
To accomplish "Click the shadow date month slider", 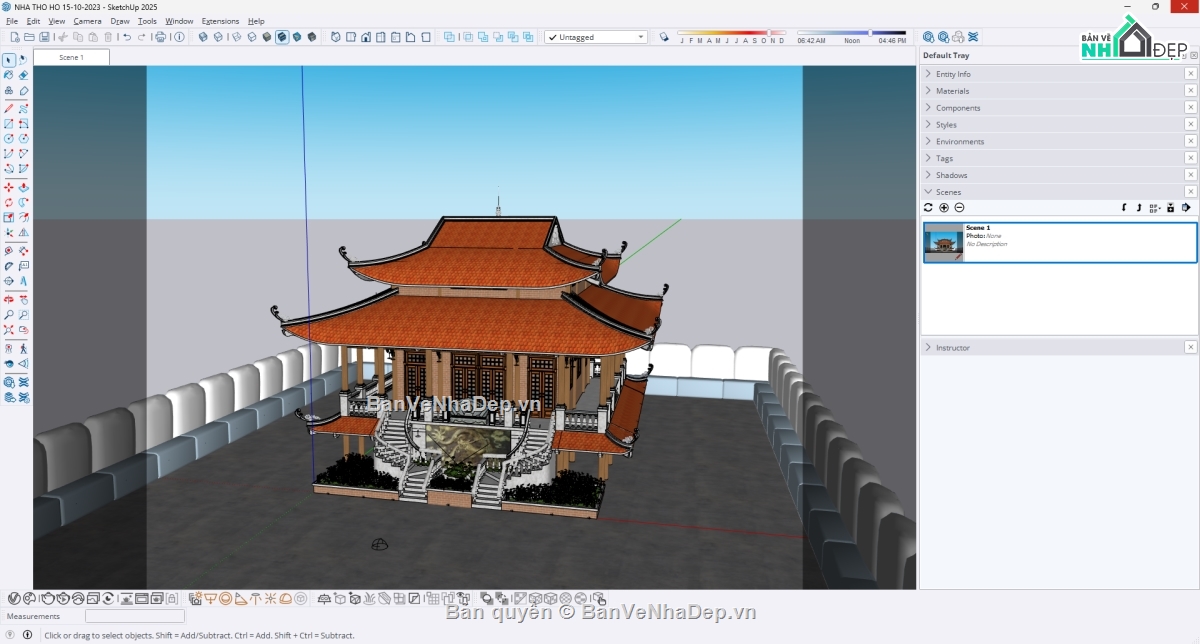I will pos(731,33).
